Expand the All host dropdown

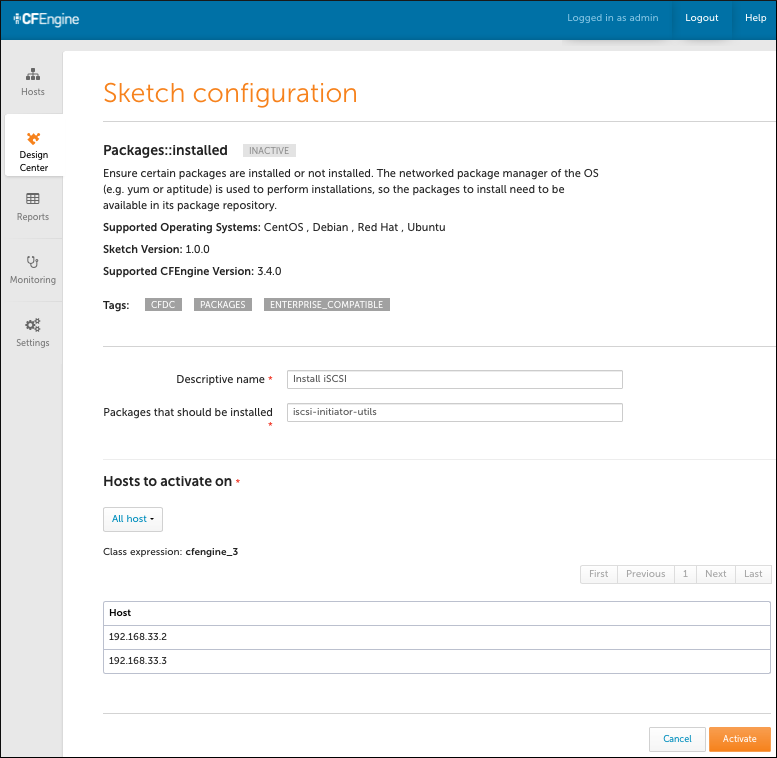(x=133, y=519)
